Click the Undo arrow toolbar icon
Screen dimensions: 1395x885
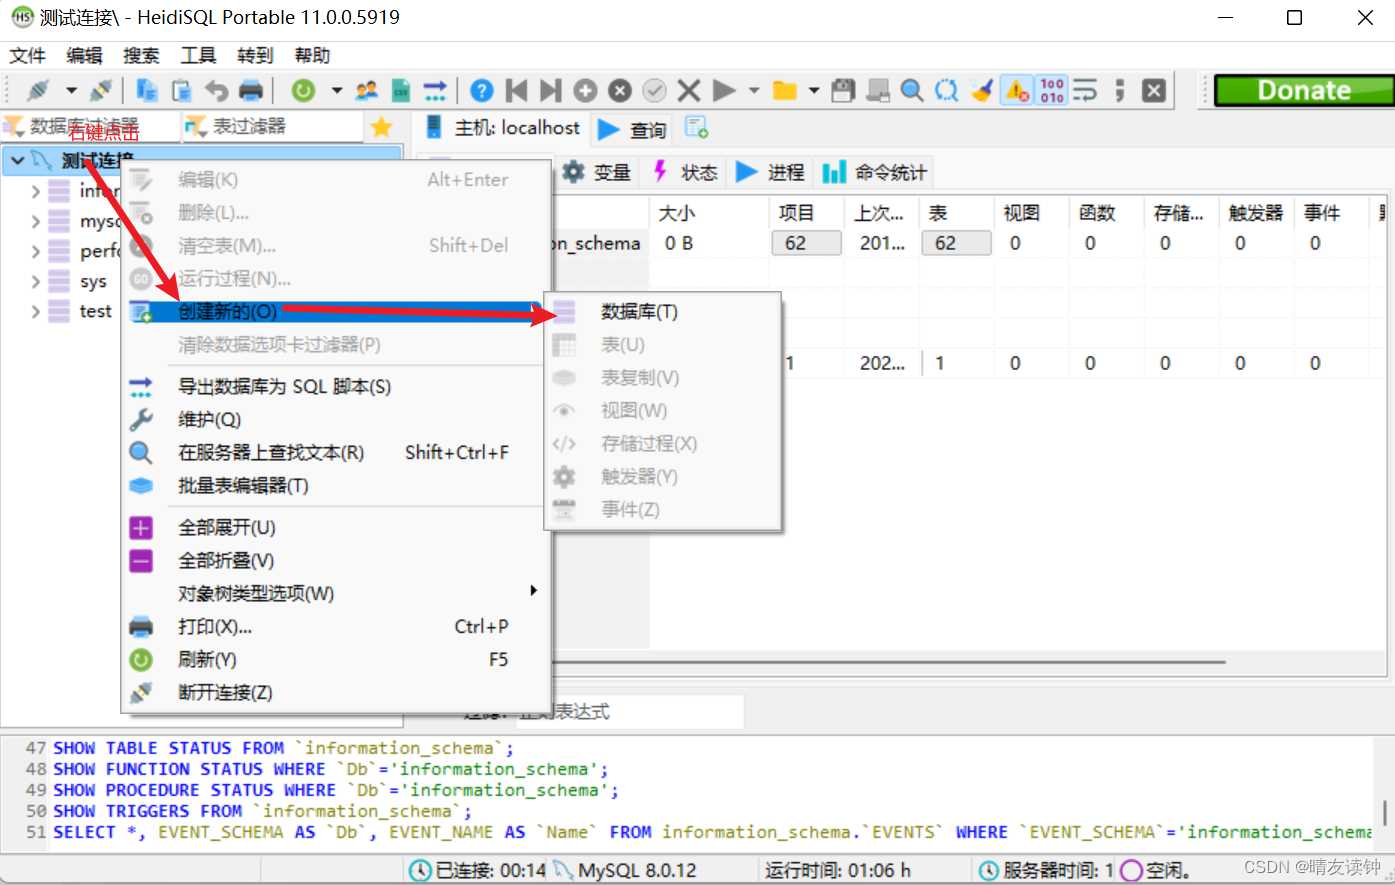(x=216, y=90)
